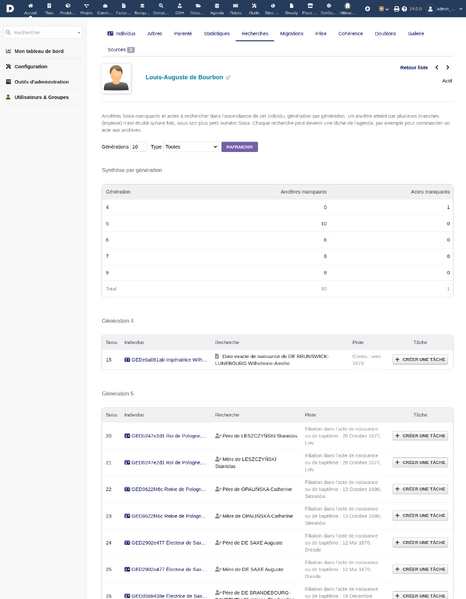The height and width of the screenshot is (599, 466).
Task: Open the Dolibarr logo in top bar
Action: click(10, 8)
